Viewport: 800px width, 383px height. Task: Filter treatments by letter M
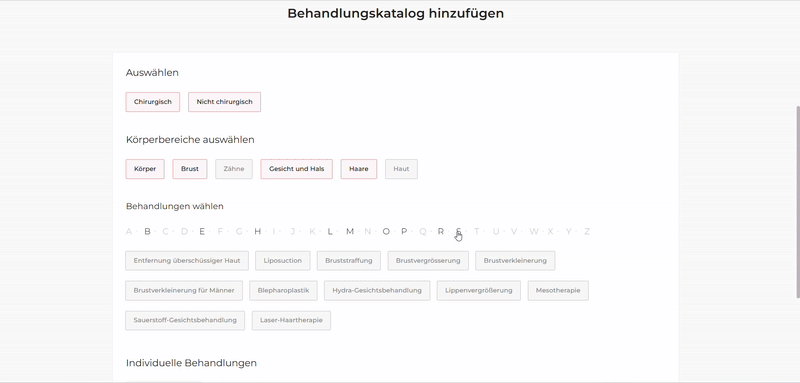point(349,232)
